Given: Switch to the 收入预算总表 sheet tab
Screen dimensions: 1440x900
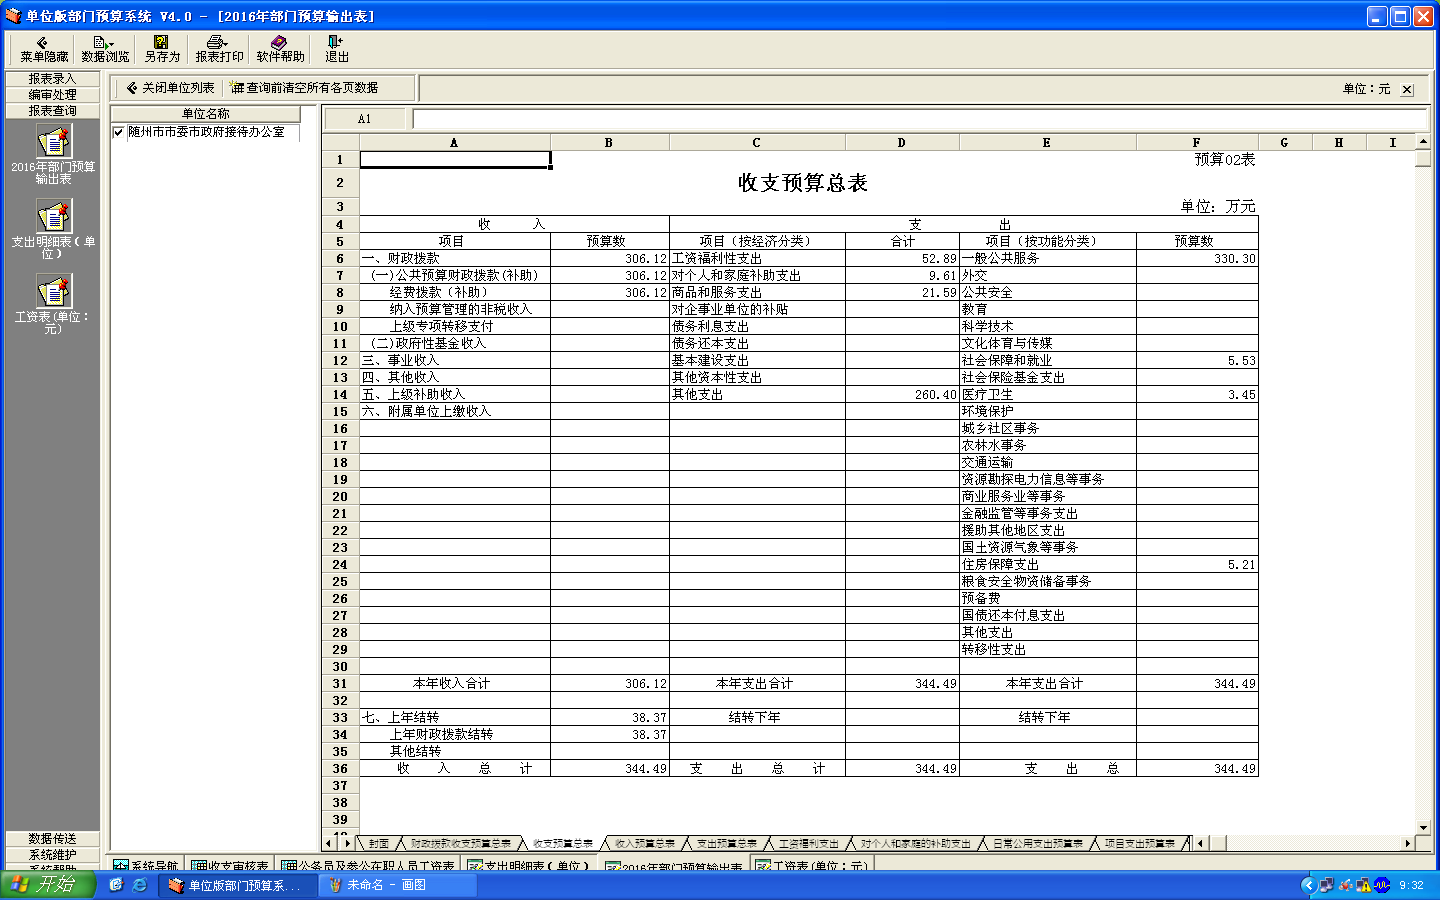Looking at the screenshot, I should pyautogui.click(x=644, y=844).
